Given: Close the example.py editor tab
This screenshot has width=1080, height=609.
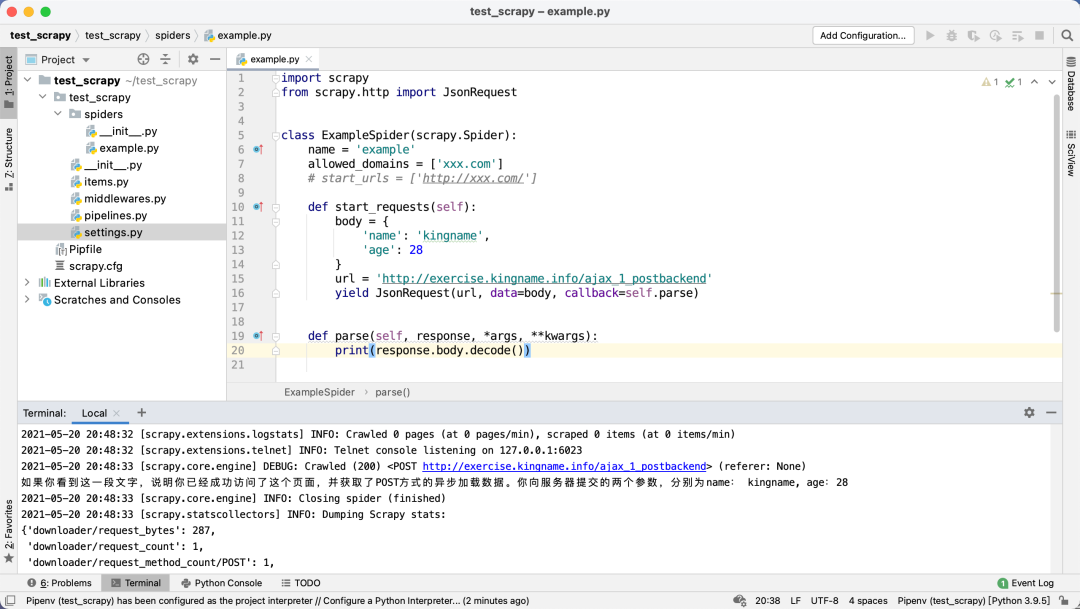Looking at the screenshot, I should click(309, 59).
